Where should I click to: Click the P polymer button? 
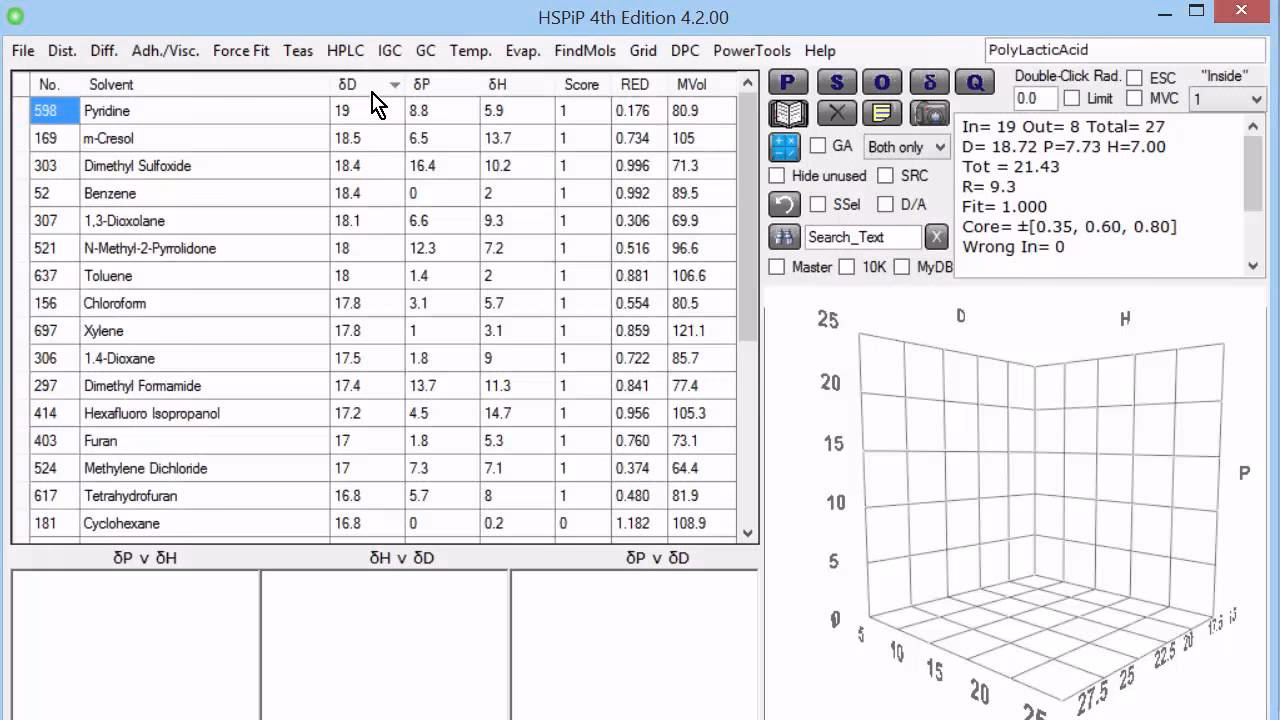point(787,83)
